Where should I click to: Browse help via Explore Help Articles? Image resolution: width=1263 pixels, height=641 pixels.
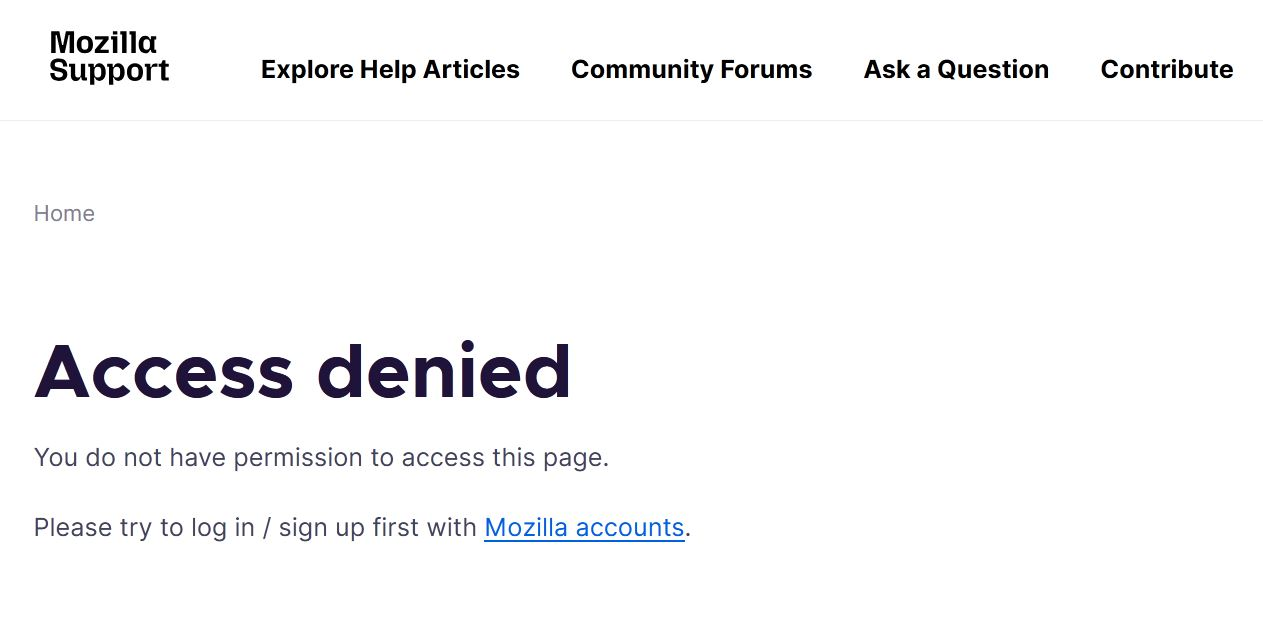[390, 69]
